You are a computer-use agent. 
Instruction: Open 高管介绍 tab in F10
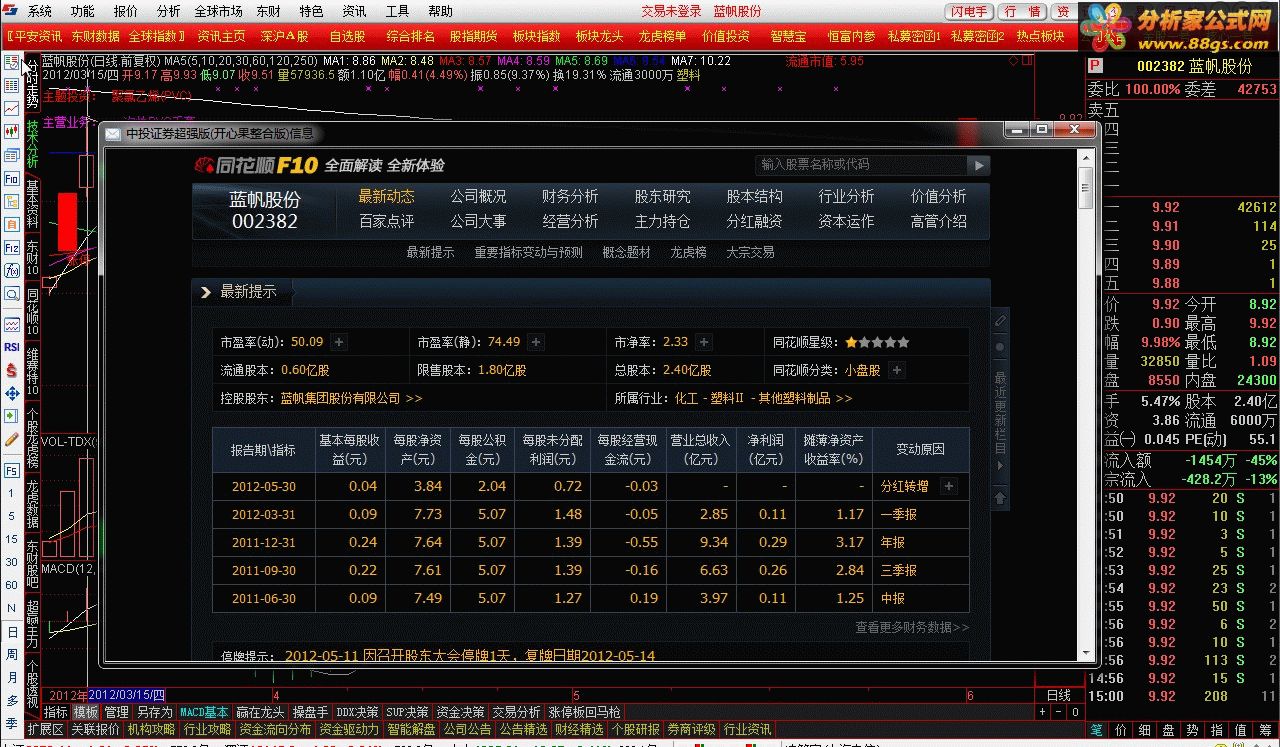pos(938,221)
